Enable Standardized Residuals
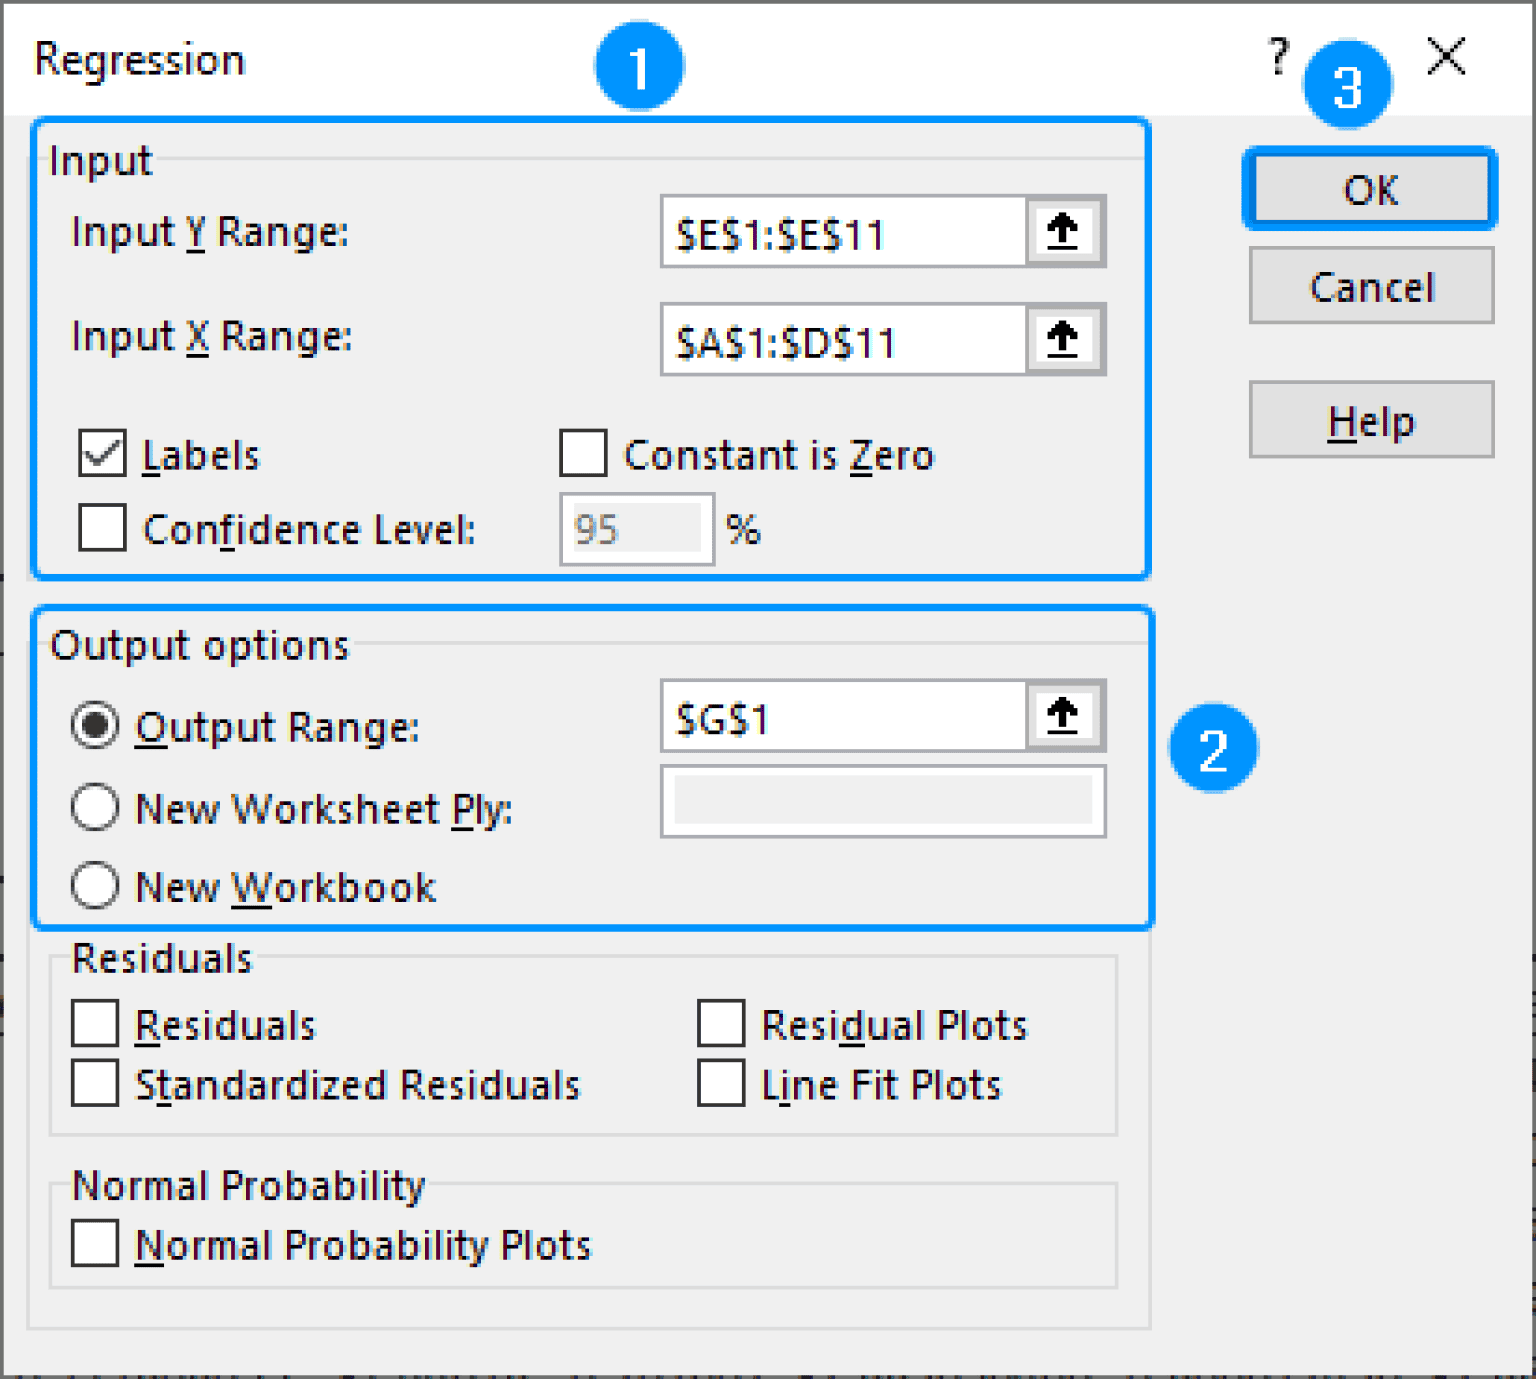 coord(95,1084)
